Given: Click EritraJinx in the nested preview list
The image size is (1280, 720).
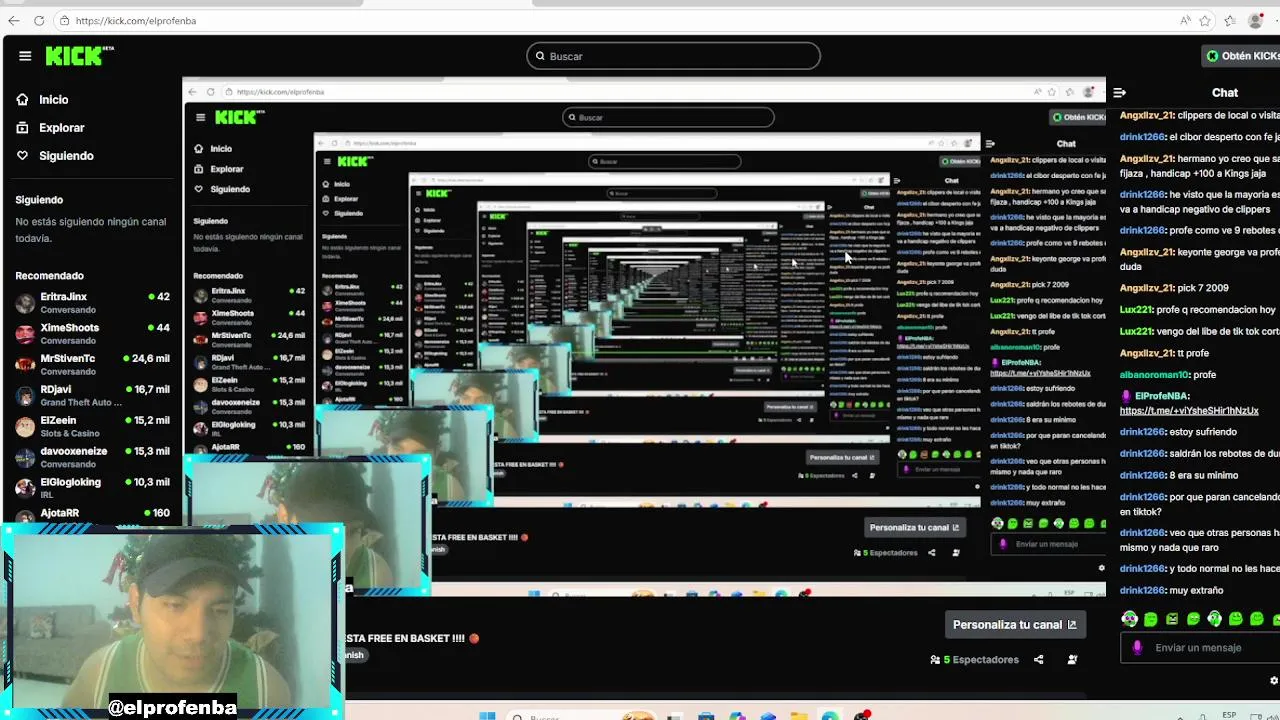Looking at the screenshot, I should point(249,294).
